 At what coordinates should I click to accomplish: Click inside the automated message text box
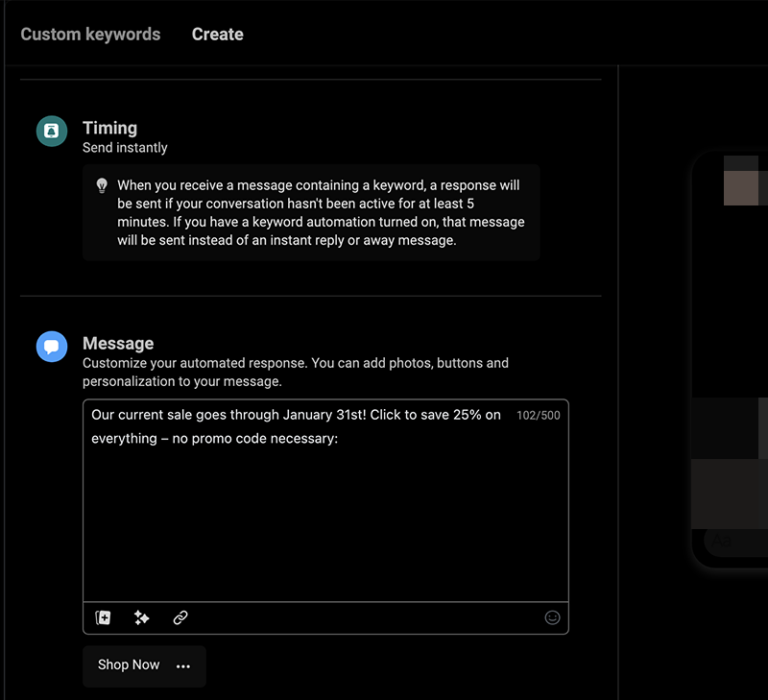point(325,510)
